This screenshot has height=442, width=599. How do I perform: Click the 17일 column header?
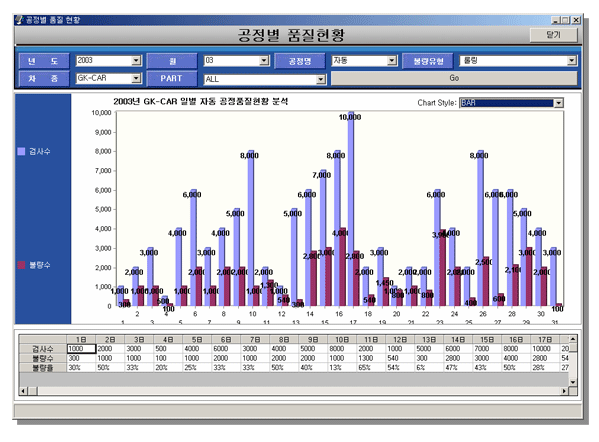[x=545, y=339]
